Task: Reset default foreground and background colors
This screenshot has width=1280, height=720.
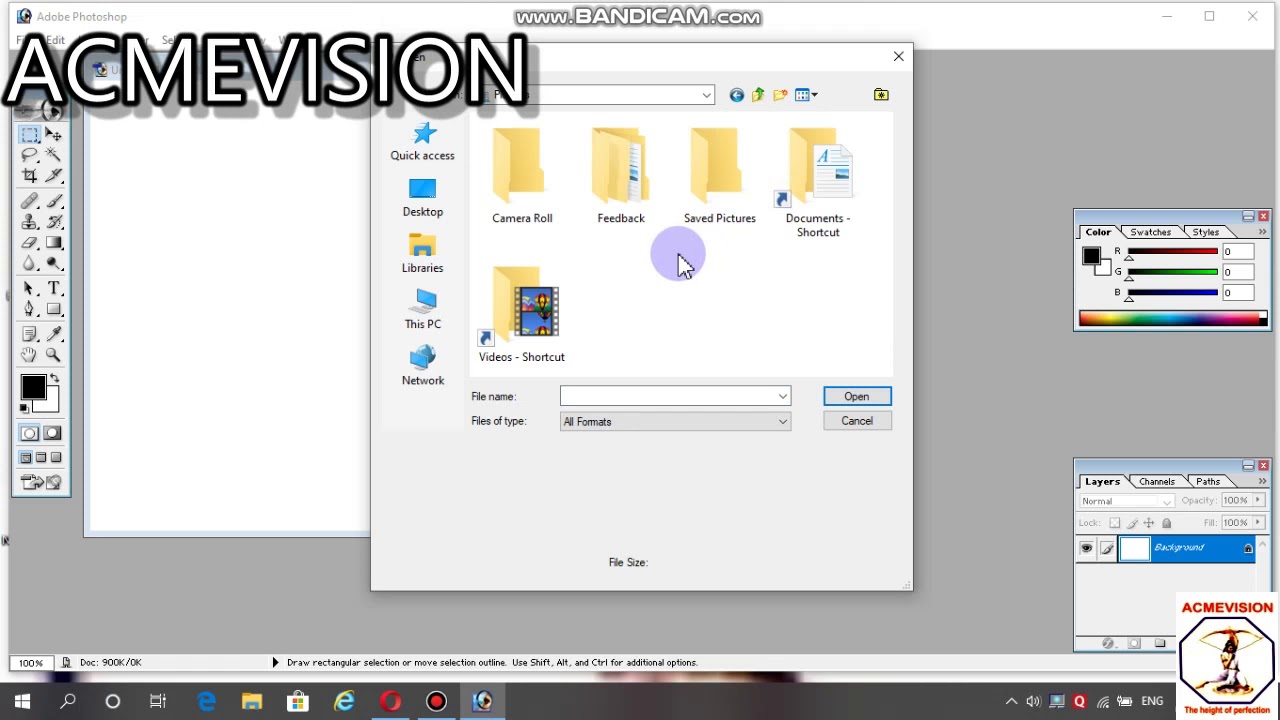Action: [x=25, y=409]
